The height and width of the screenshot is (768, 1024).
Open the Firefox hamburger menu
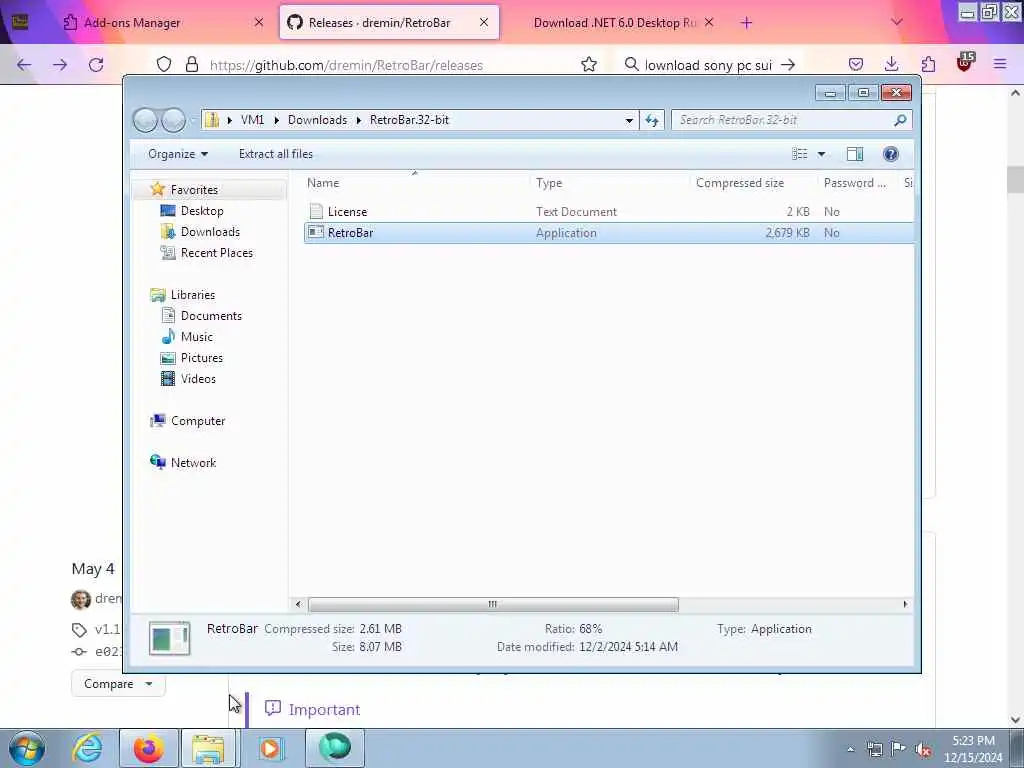pos(1000,64)
